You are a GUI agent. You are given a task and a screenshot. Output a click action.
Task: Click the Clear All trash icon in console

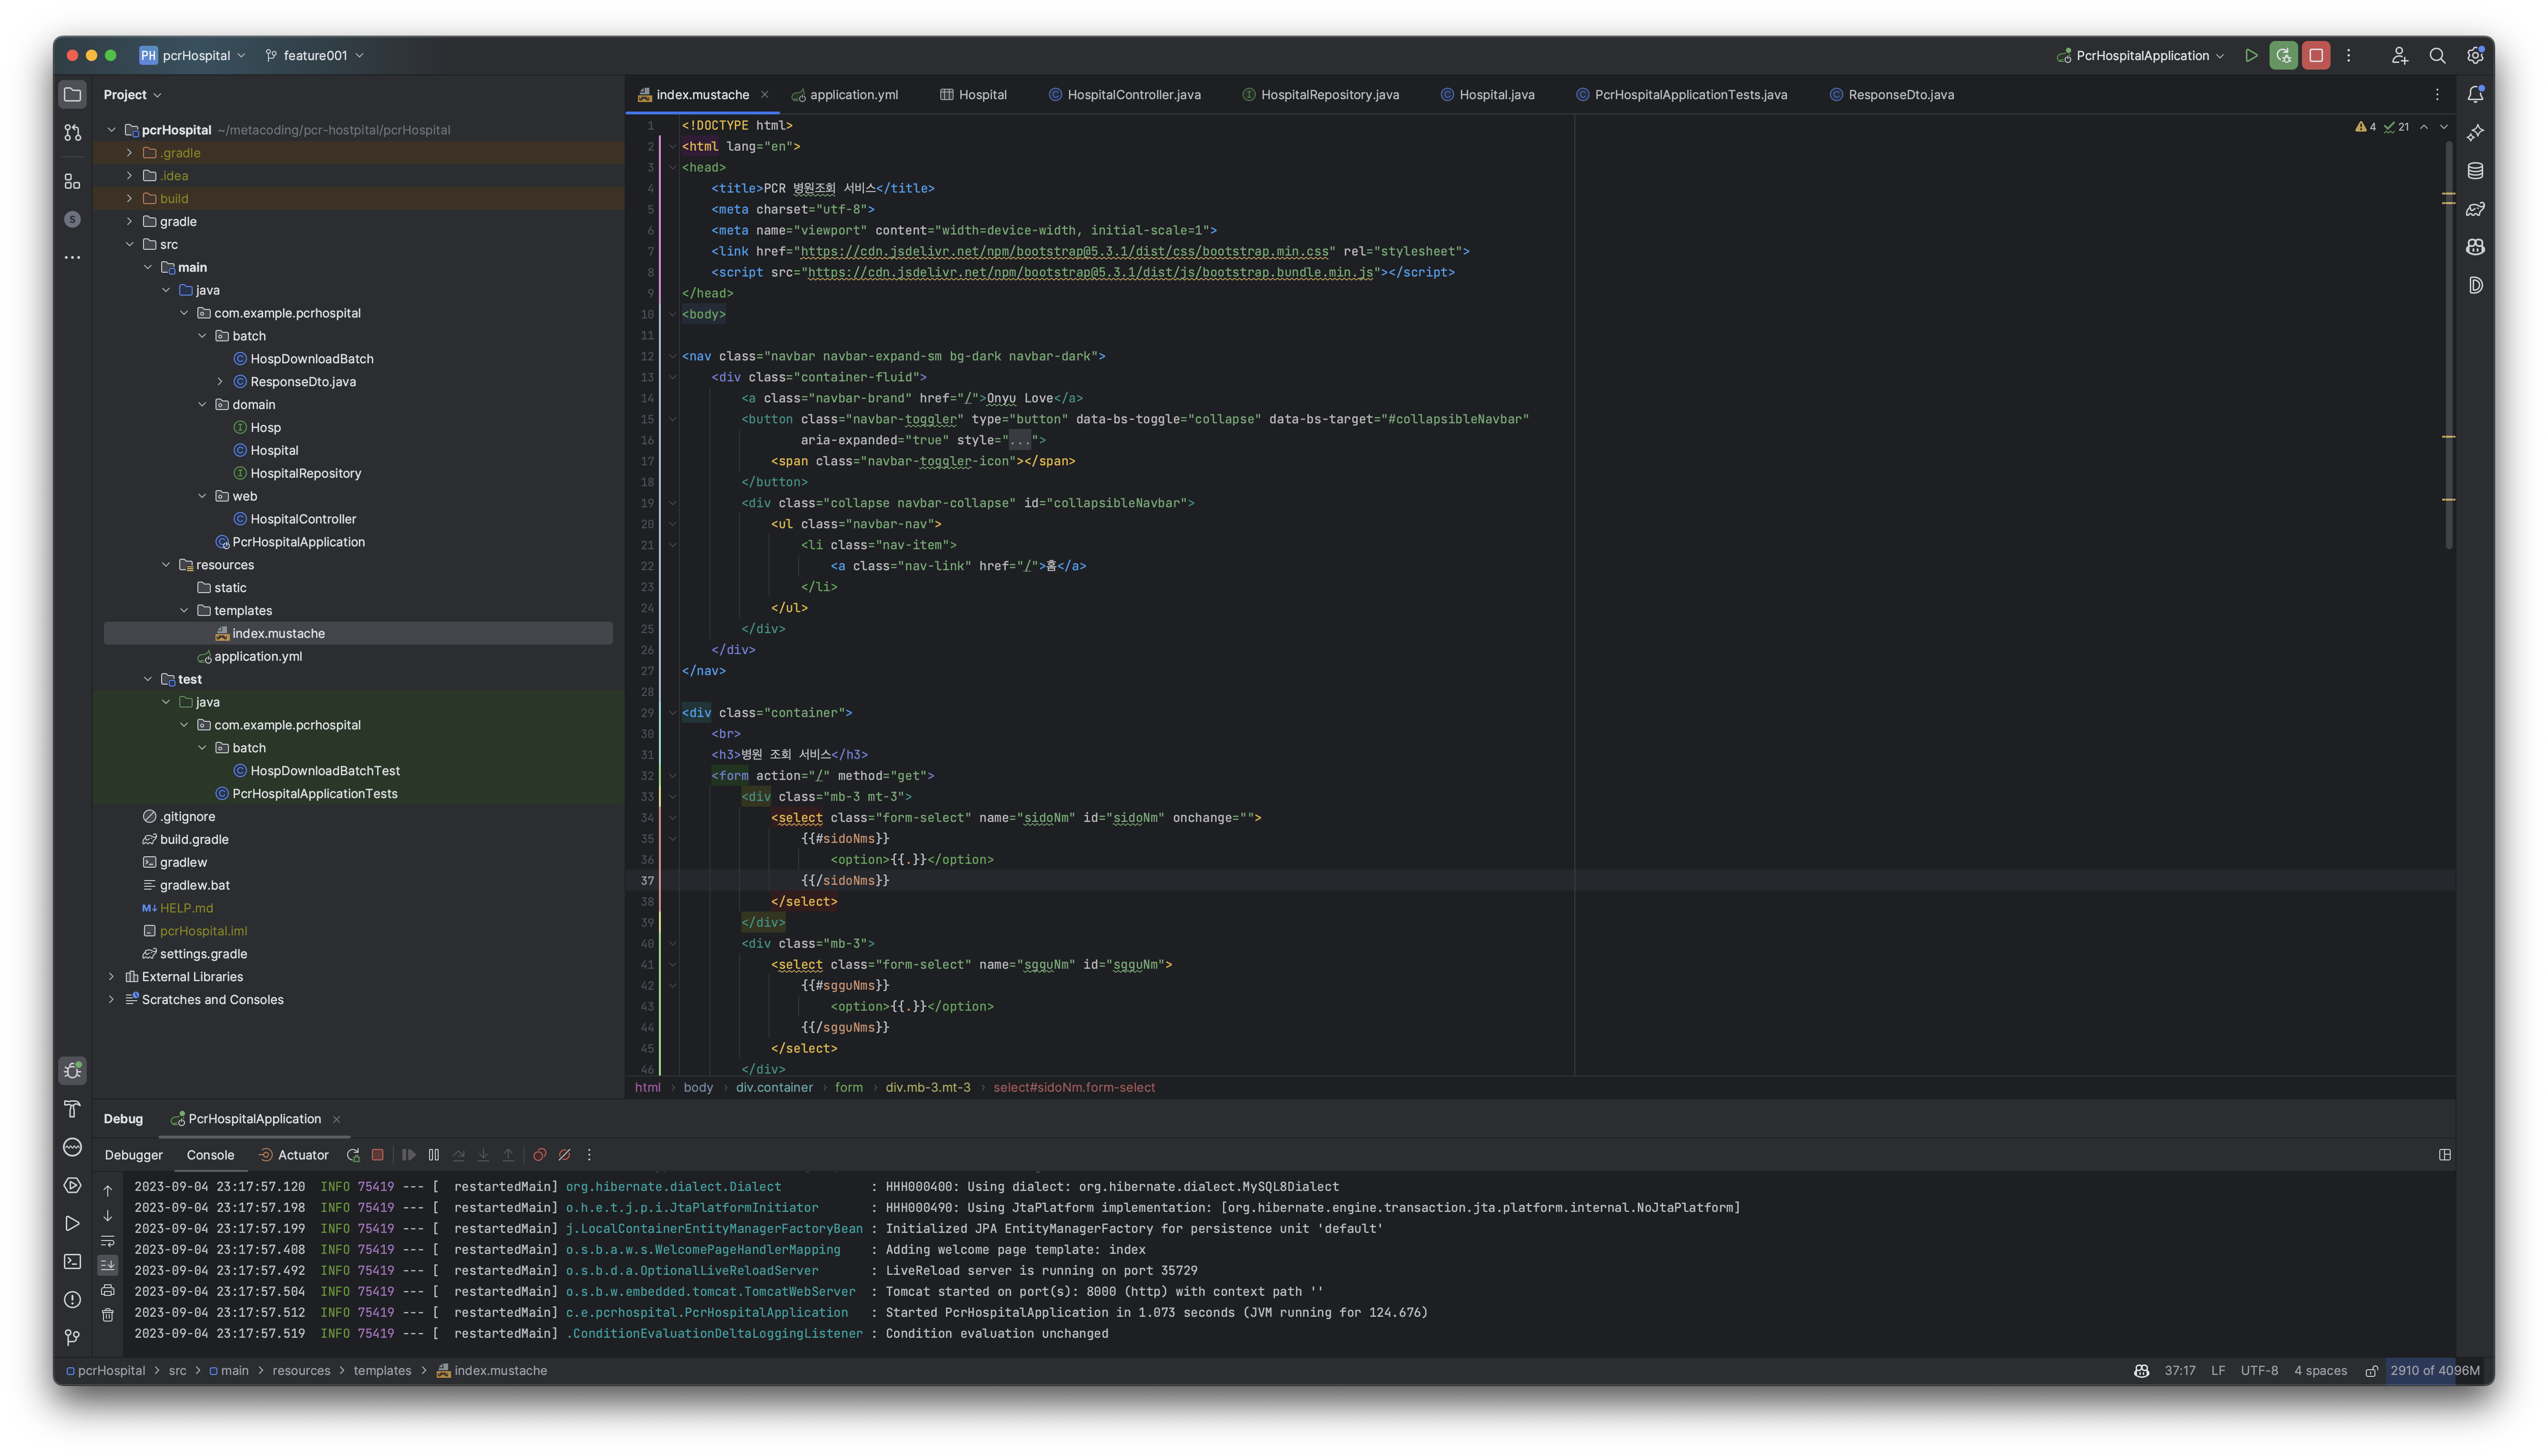pos(108,1315)
